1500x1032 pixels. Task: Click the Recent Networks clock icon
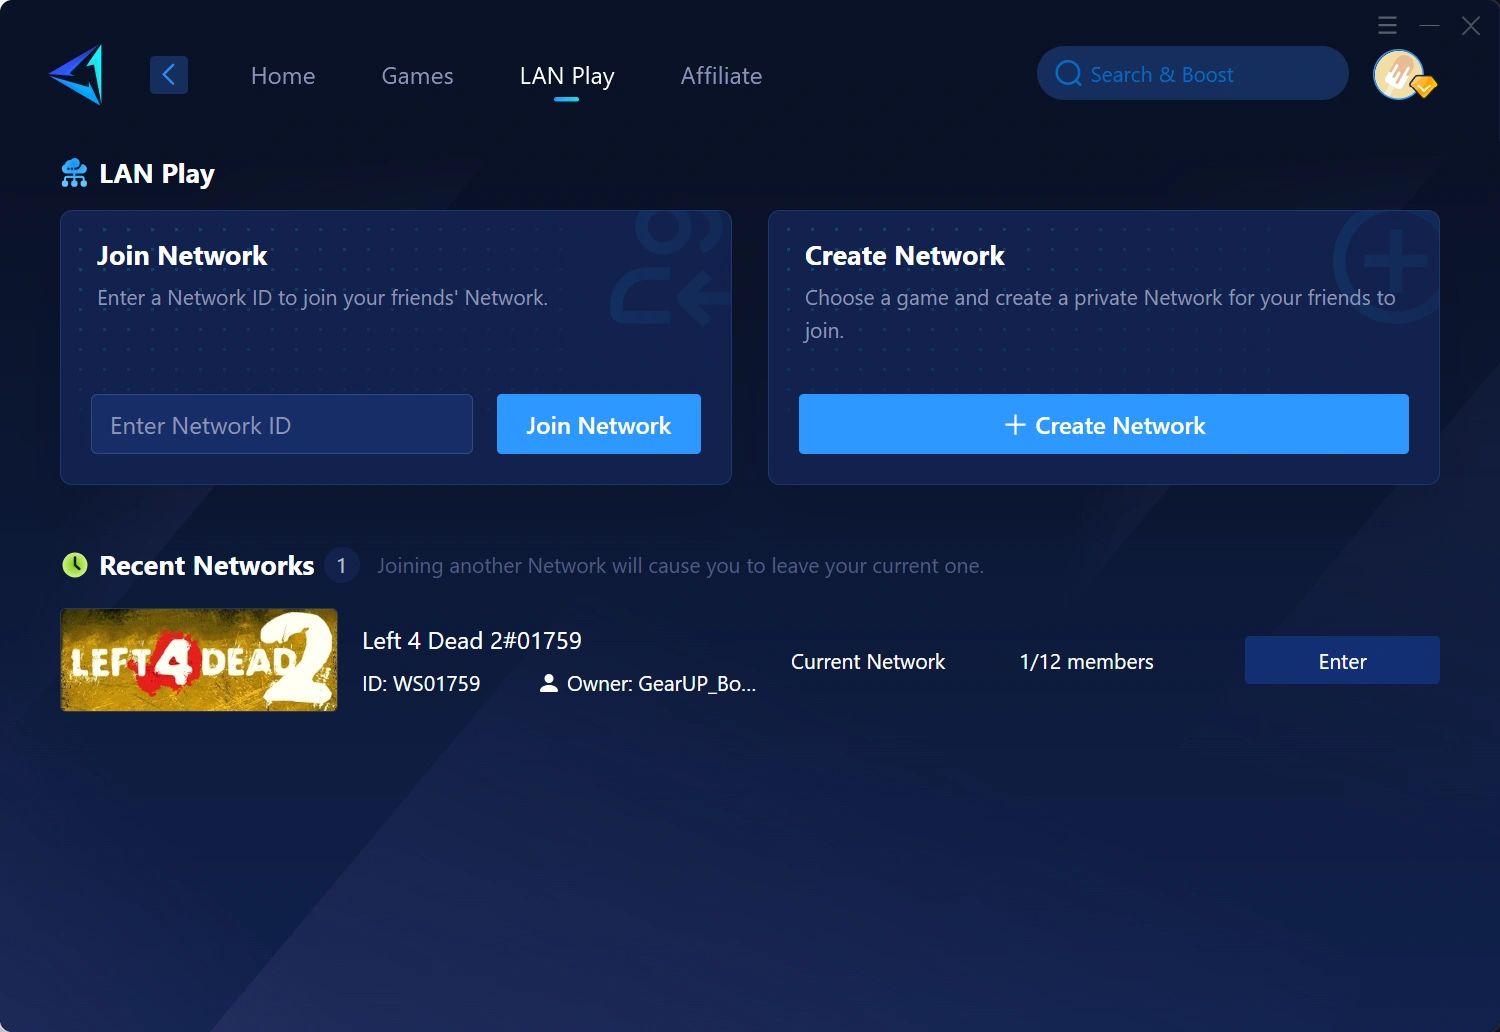[75, 565]
